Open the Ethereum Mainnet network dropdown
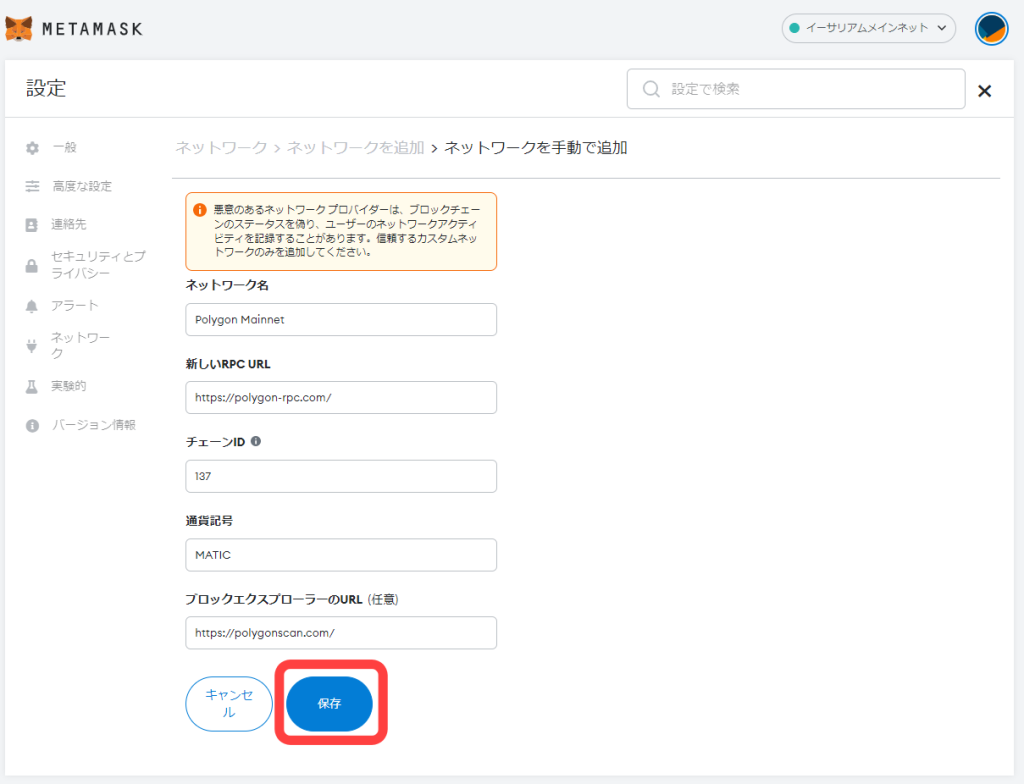This screenshot has width=1024, height=784. click(869, 28)
